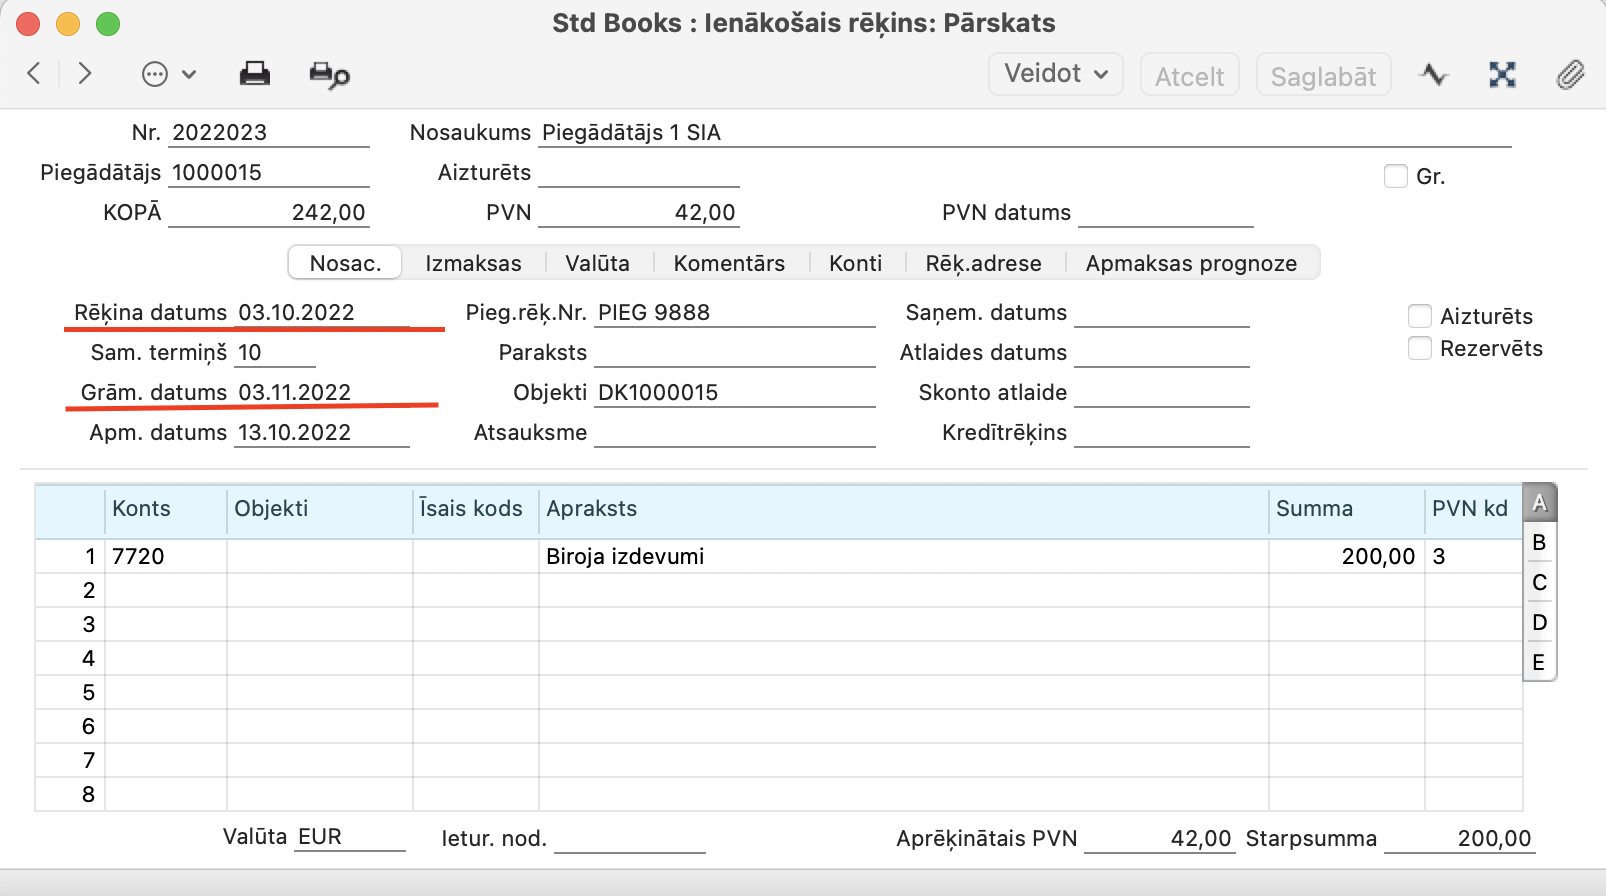
Task: Switch to the Izmaksas tab
Action: (473, 263)
